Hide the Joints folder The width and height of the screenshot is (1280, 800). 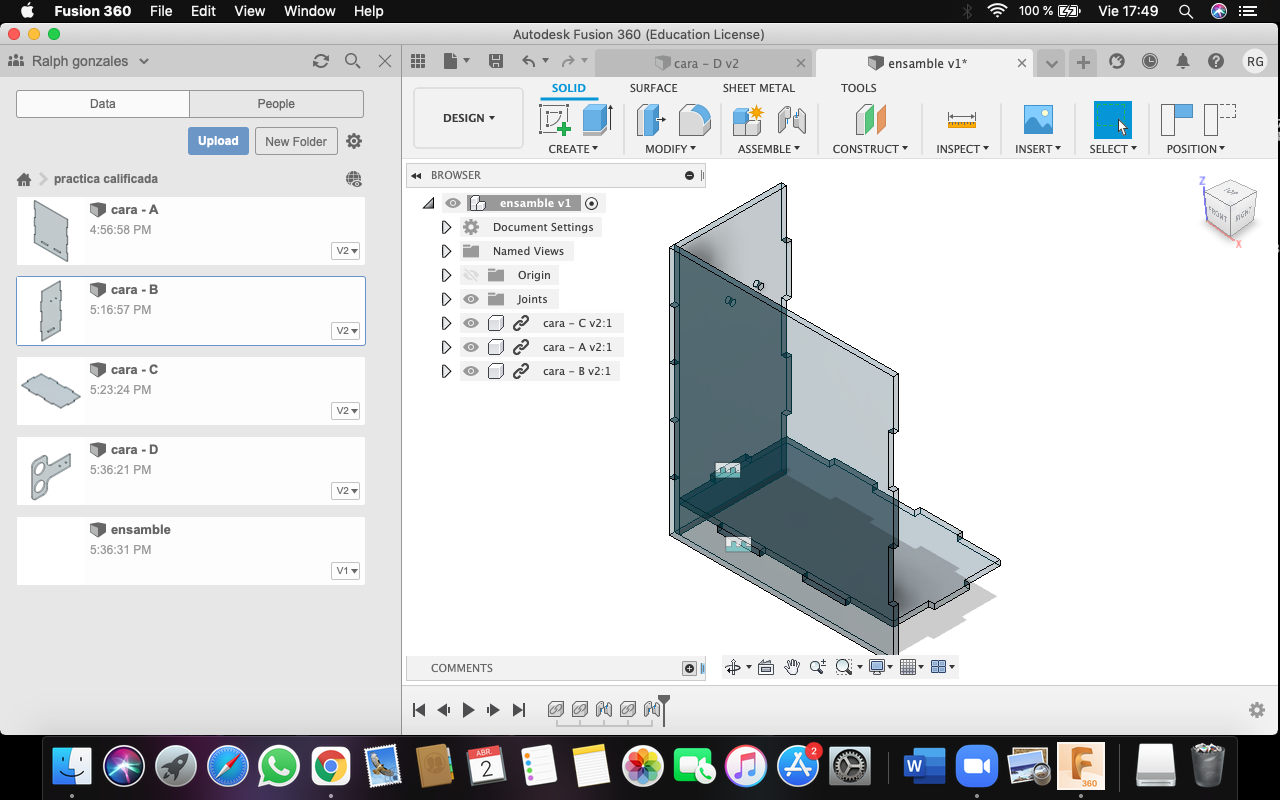pyautogui.click(x=471, y=299)
